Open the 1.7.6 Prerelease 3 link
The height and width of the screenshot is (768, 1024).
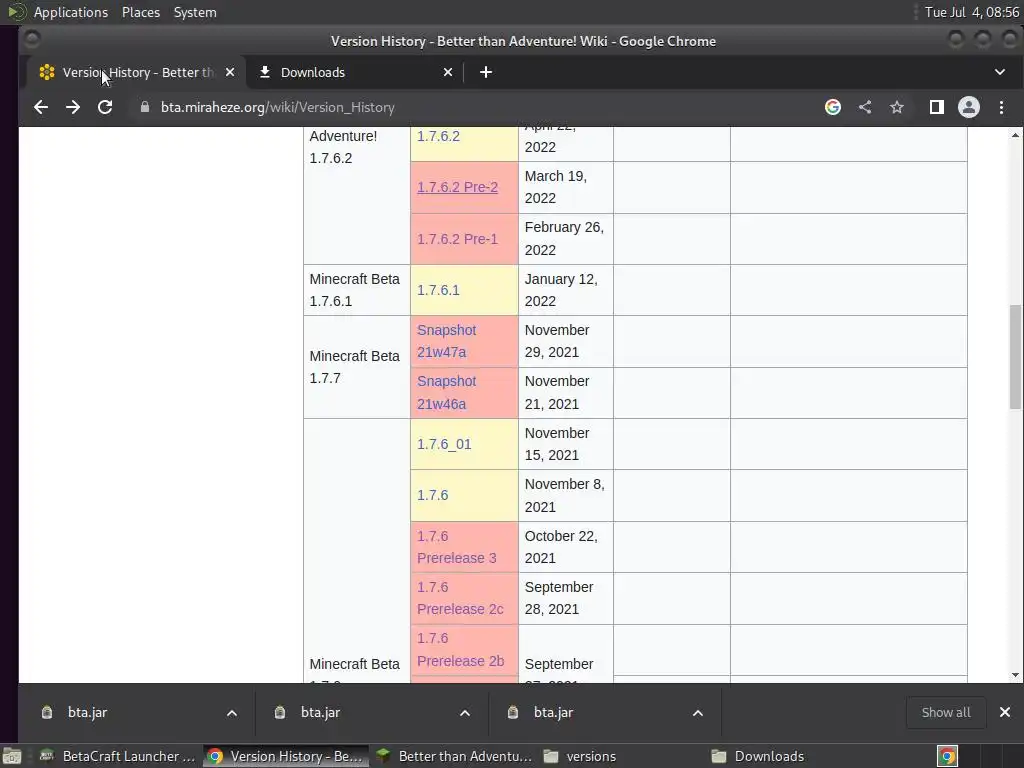tap(456, 547)
